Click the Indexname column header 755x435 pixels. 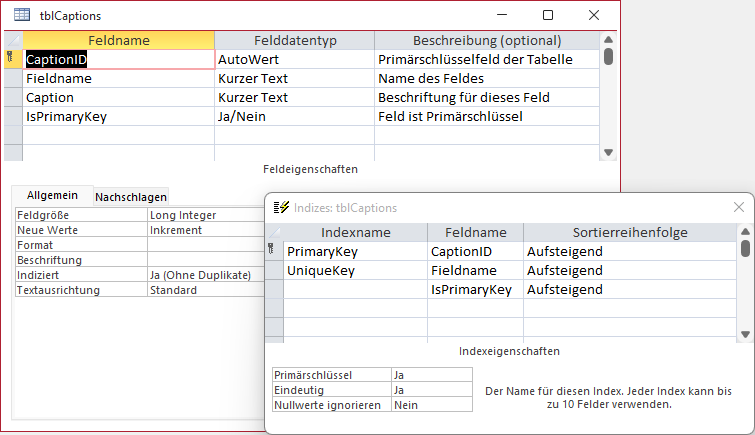355,232
